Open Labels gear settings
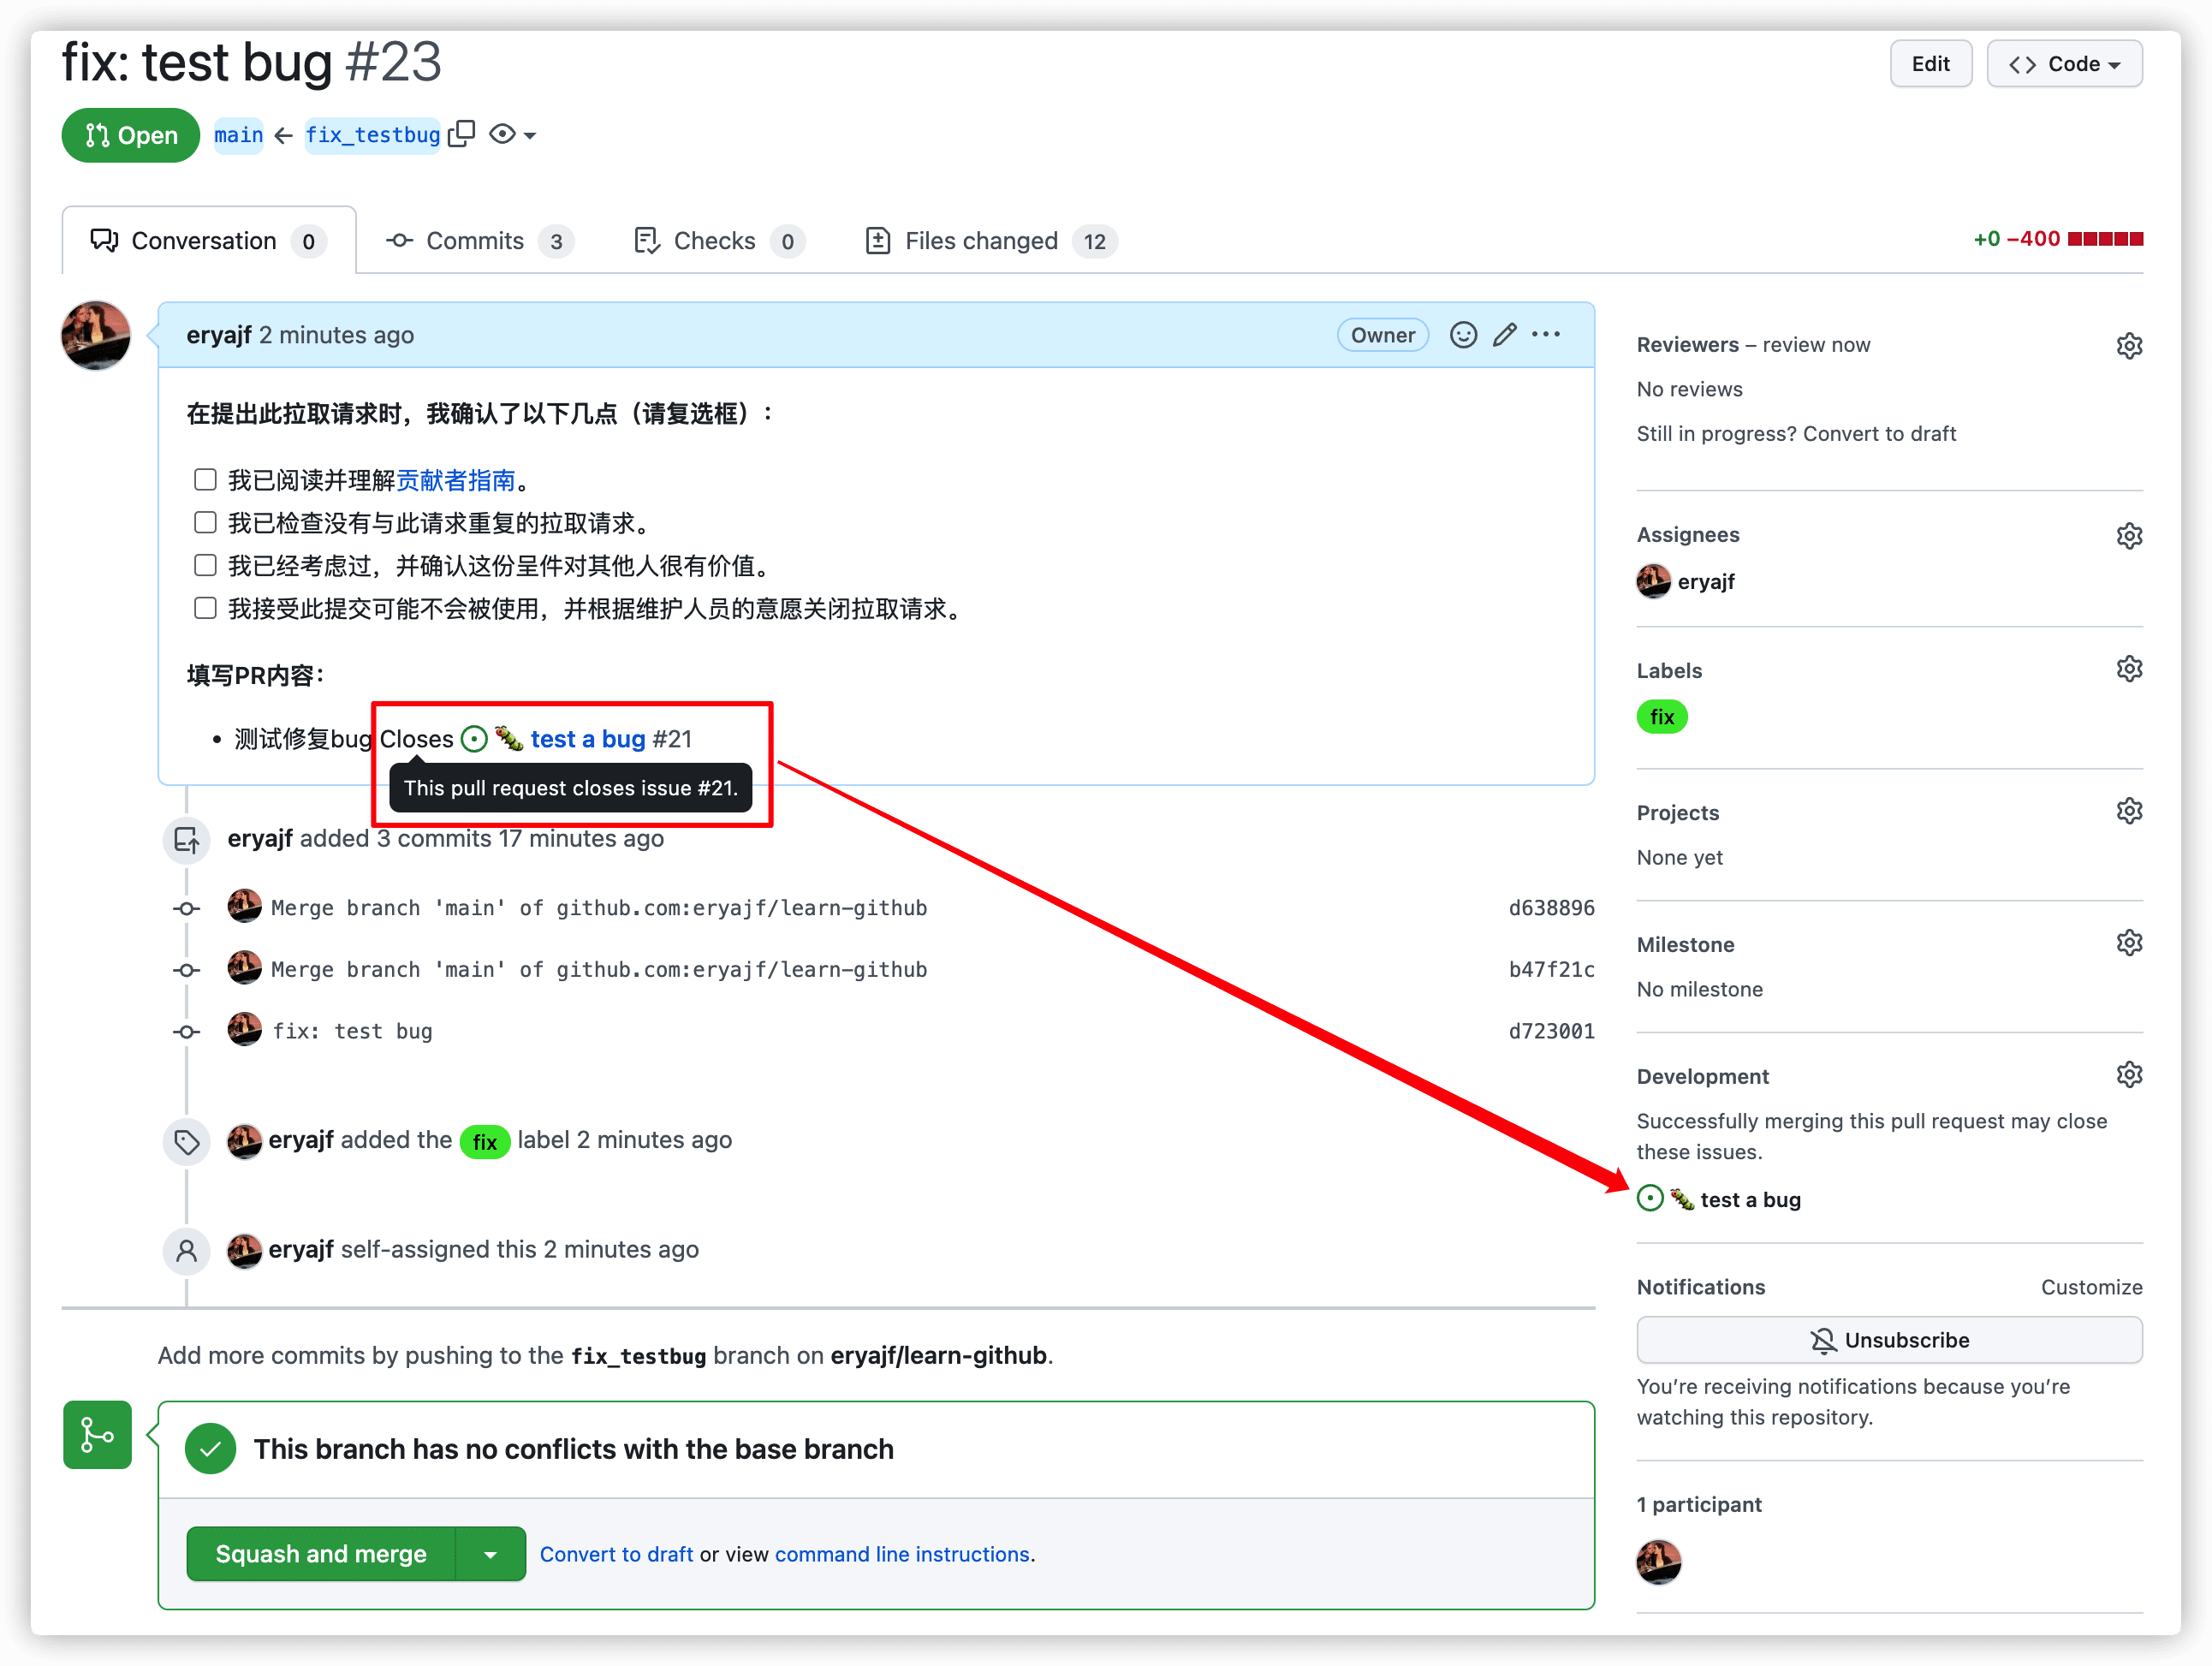 [2129, 669]
